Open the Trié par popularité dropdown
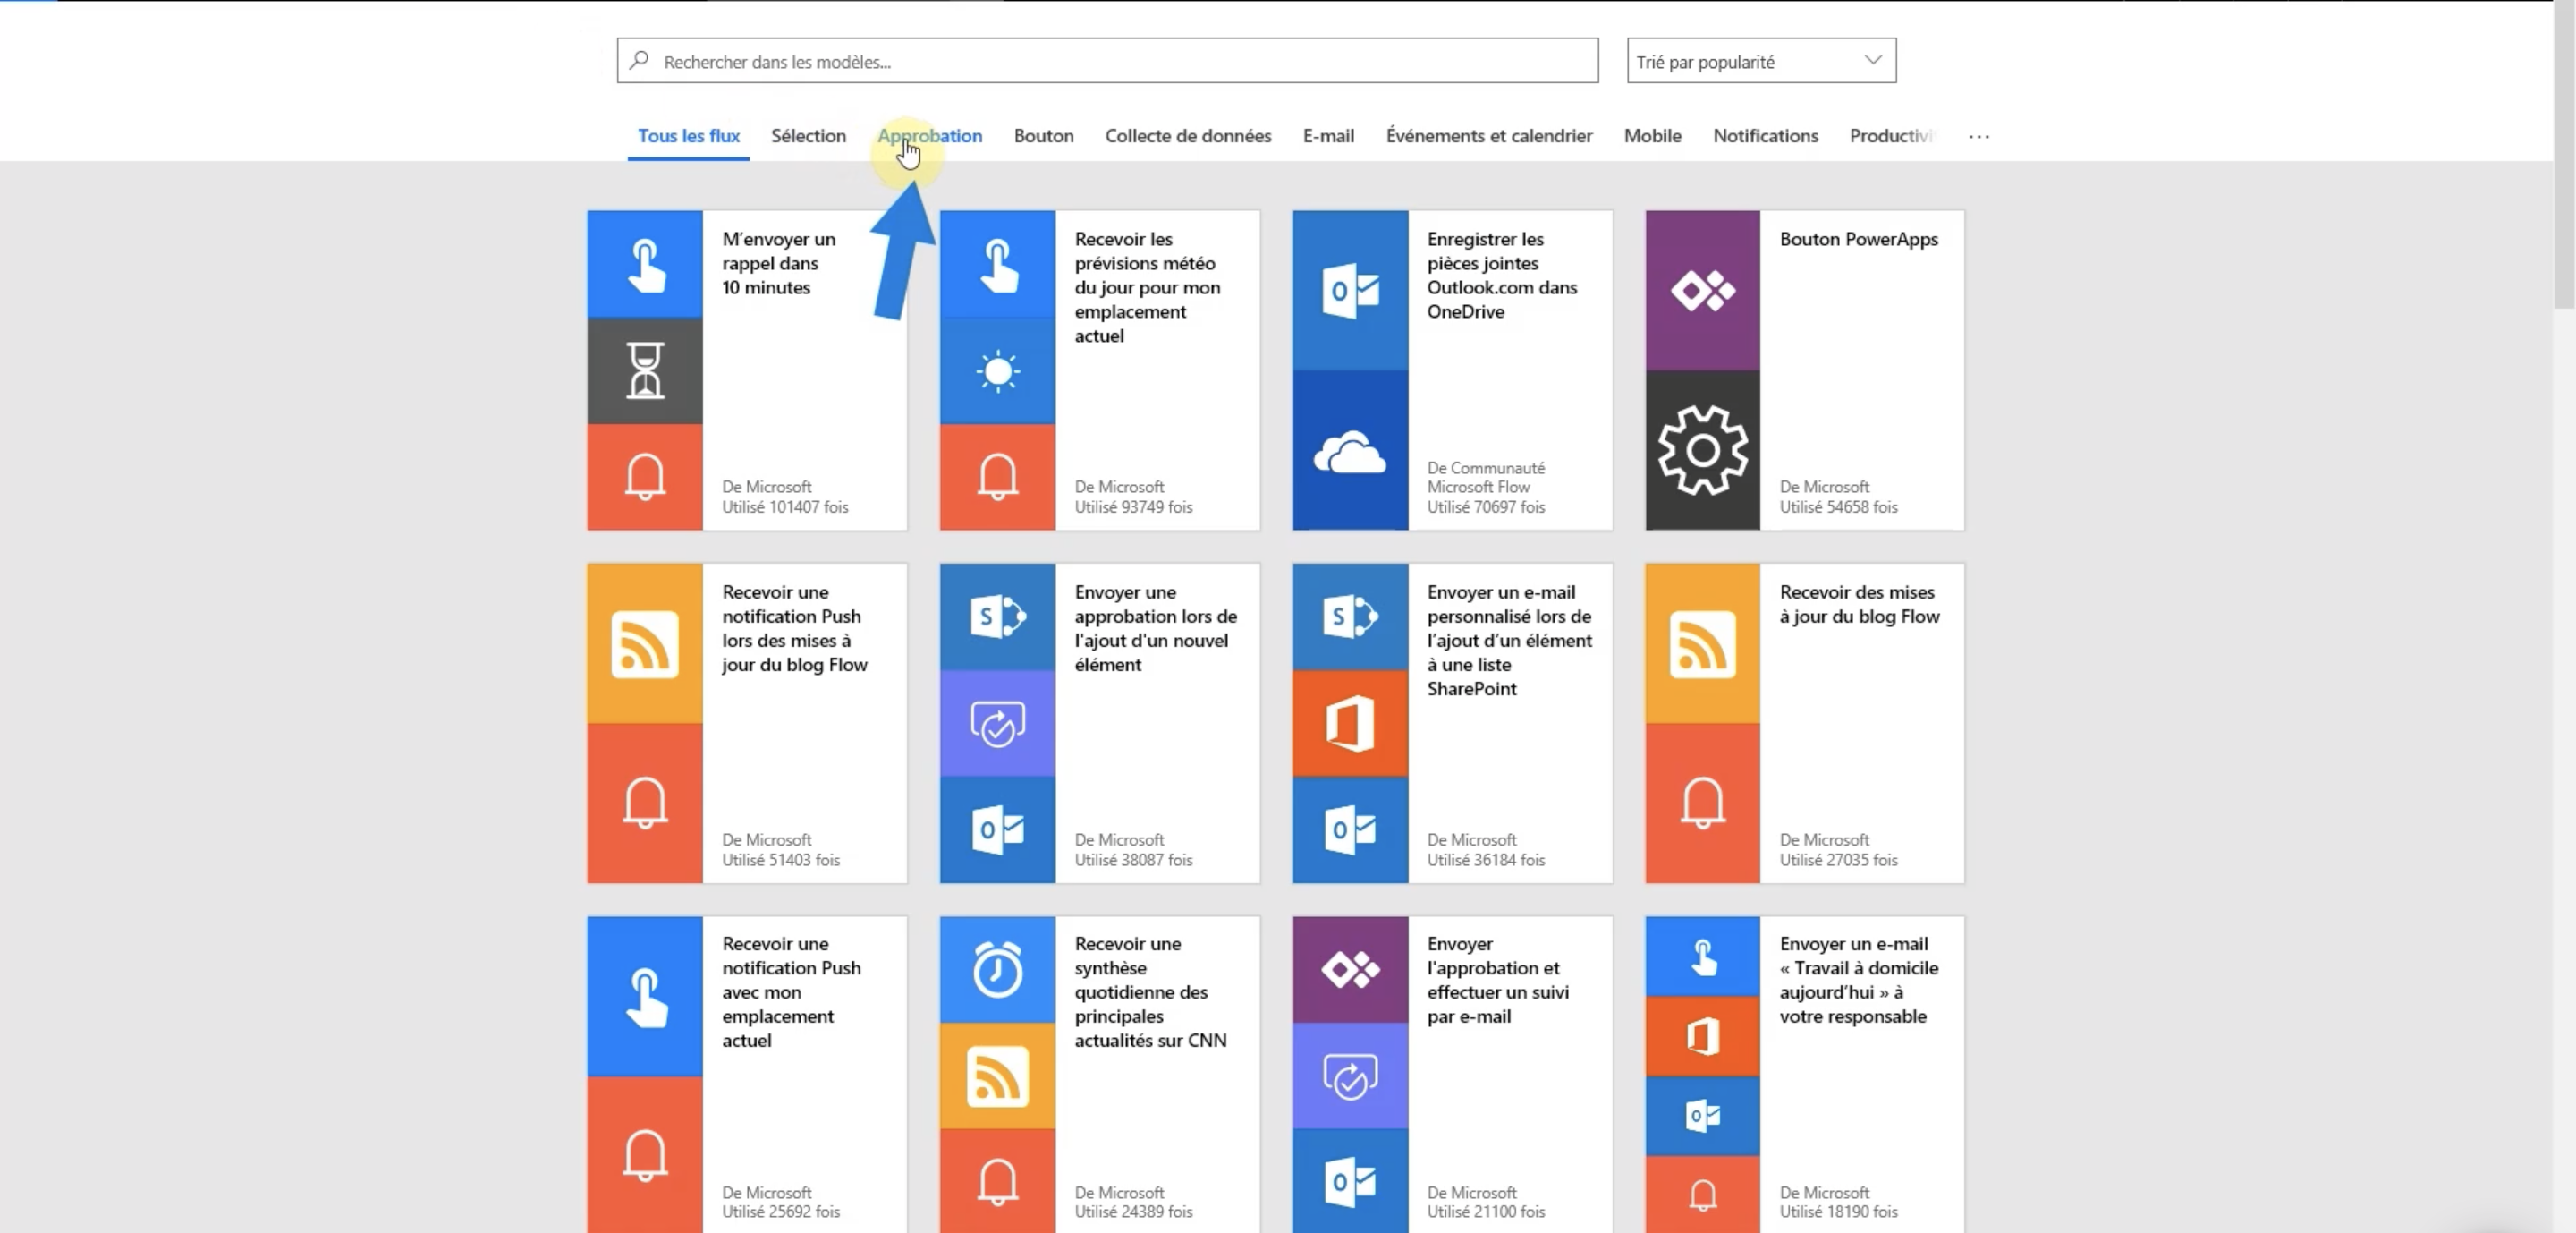 click(x=1761, y=61)
